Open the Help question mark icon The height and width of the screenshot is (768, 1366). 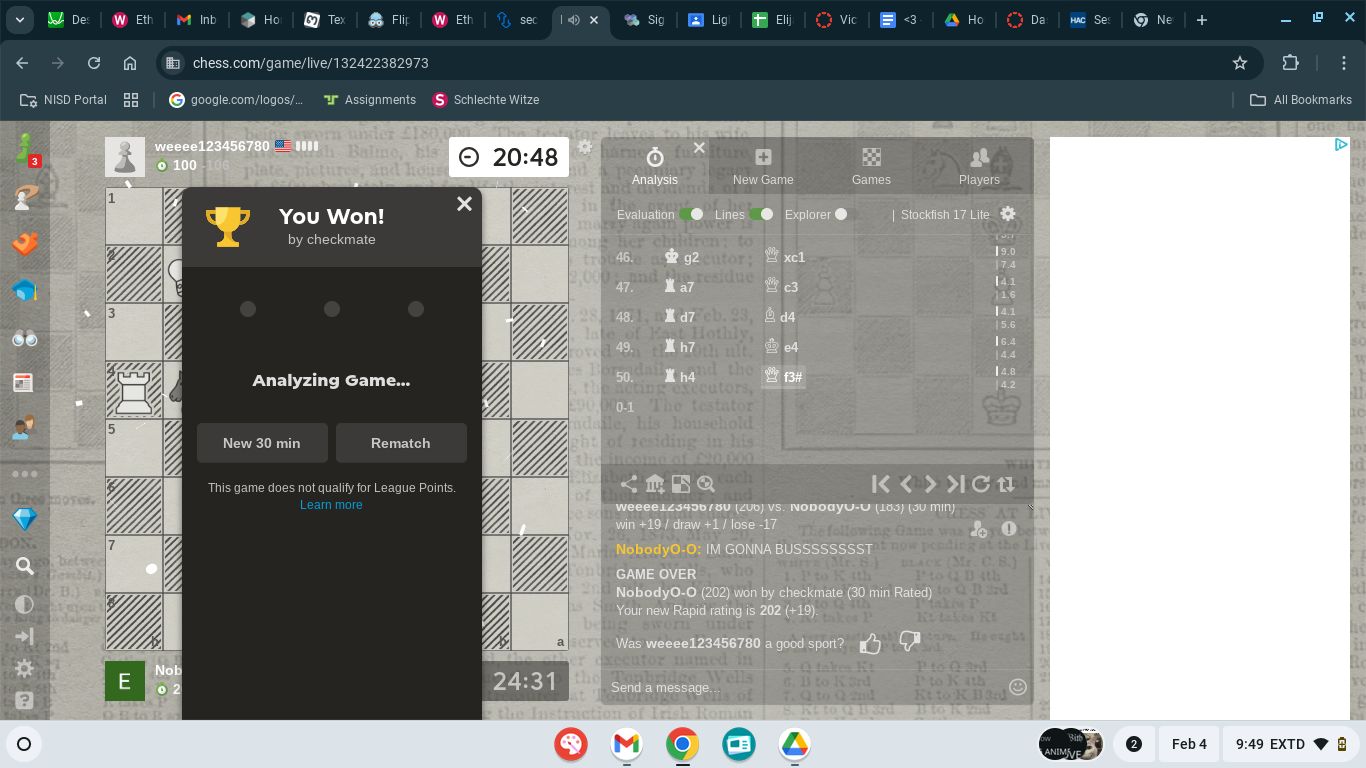tap(25, 700)
